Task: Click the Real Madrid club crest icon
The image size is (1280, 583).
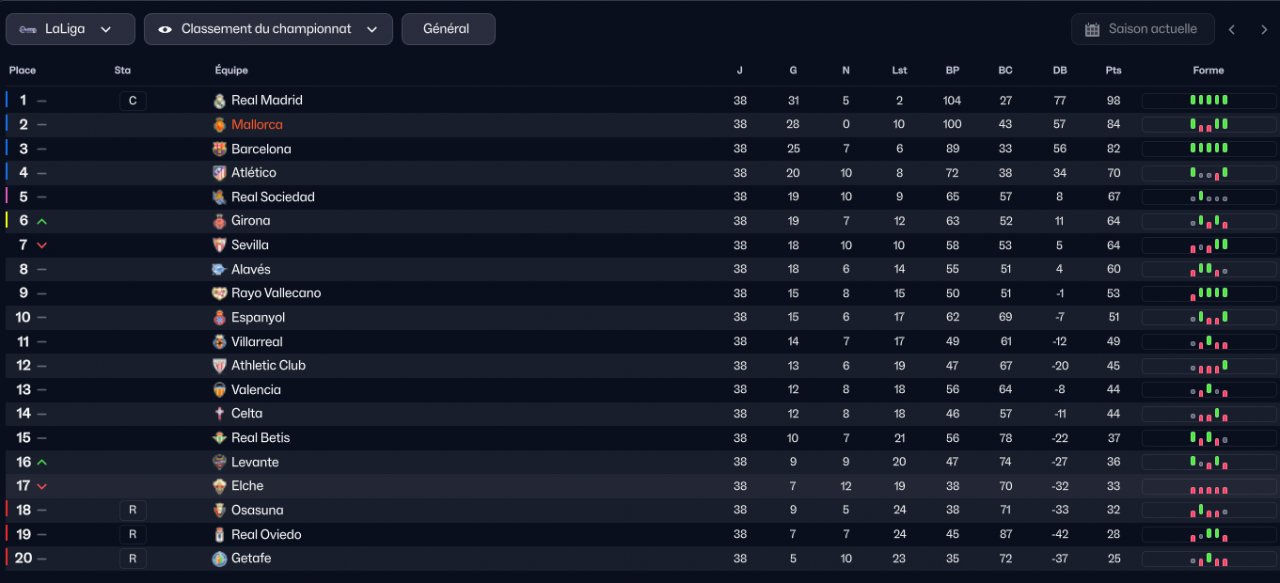Action: [220, 101]
